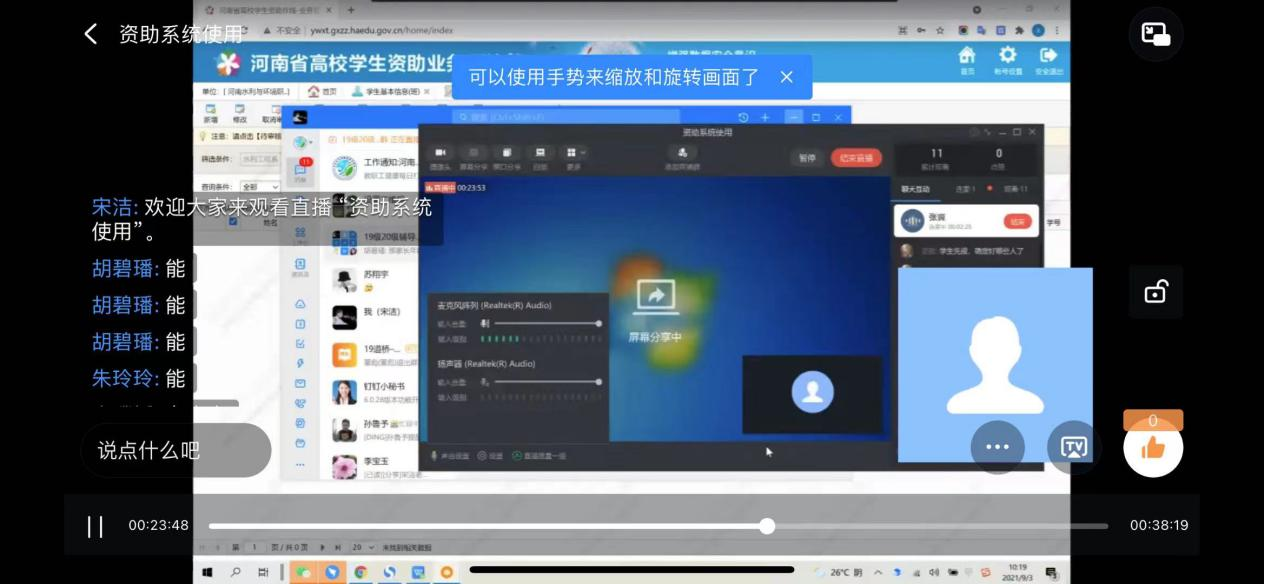Open picture-in-picture mode icon

(x=1156, y=34)
